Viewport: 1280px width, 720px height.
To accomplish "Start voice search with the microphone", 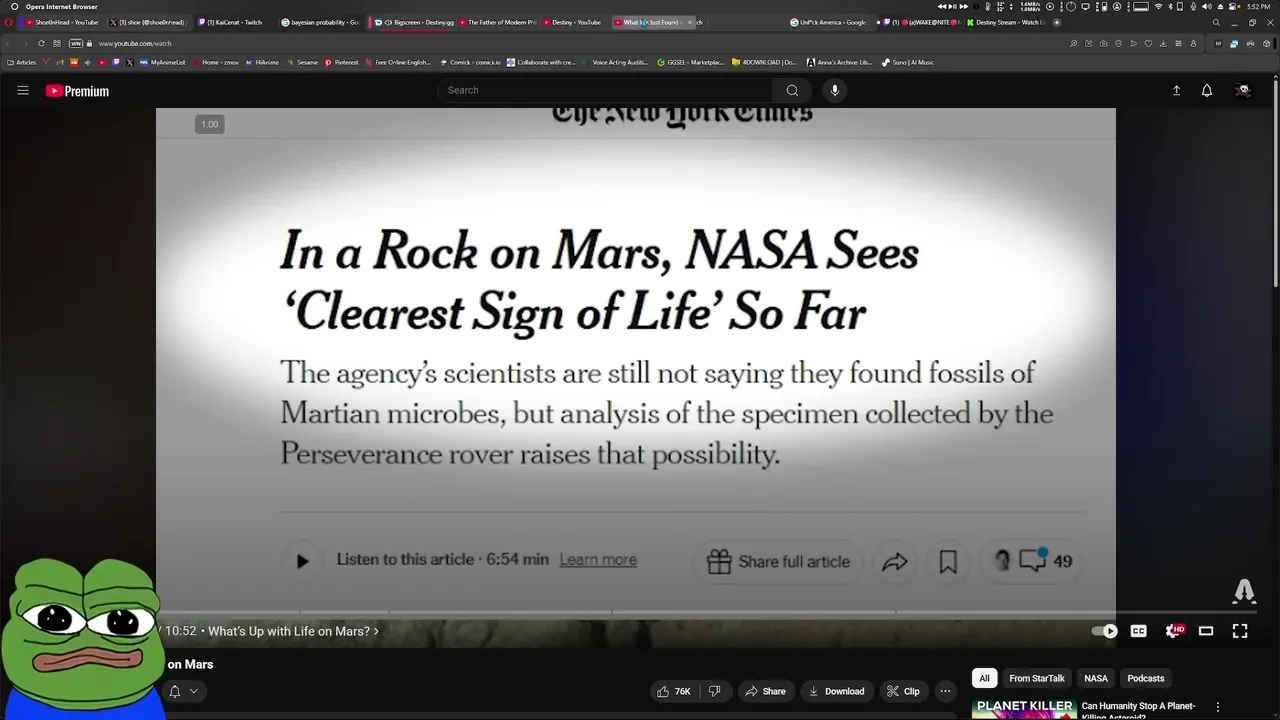I will (835, 90).
